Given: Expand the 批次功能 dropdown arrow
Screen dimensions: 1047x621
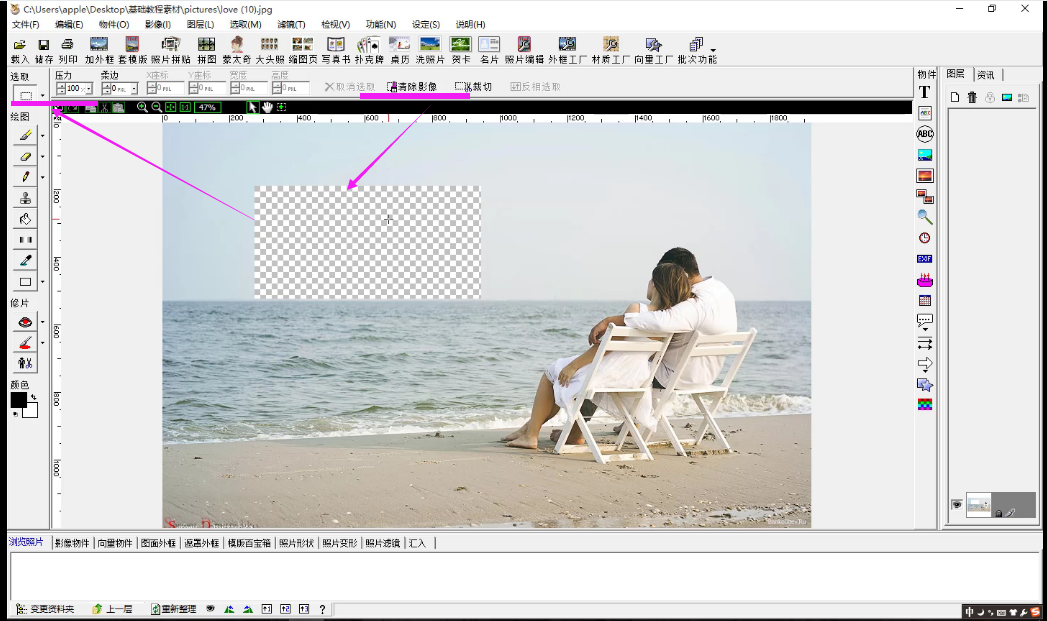Looking at the screenshot, I should 713,50.
